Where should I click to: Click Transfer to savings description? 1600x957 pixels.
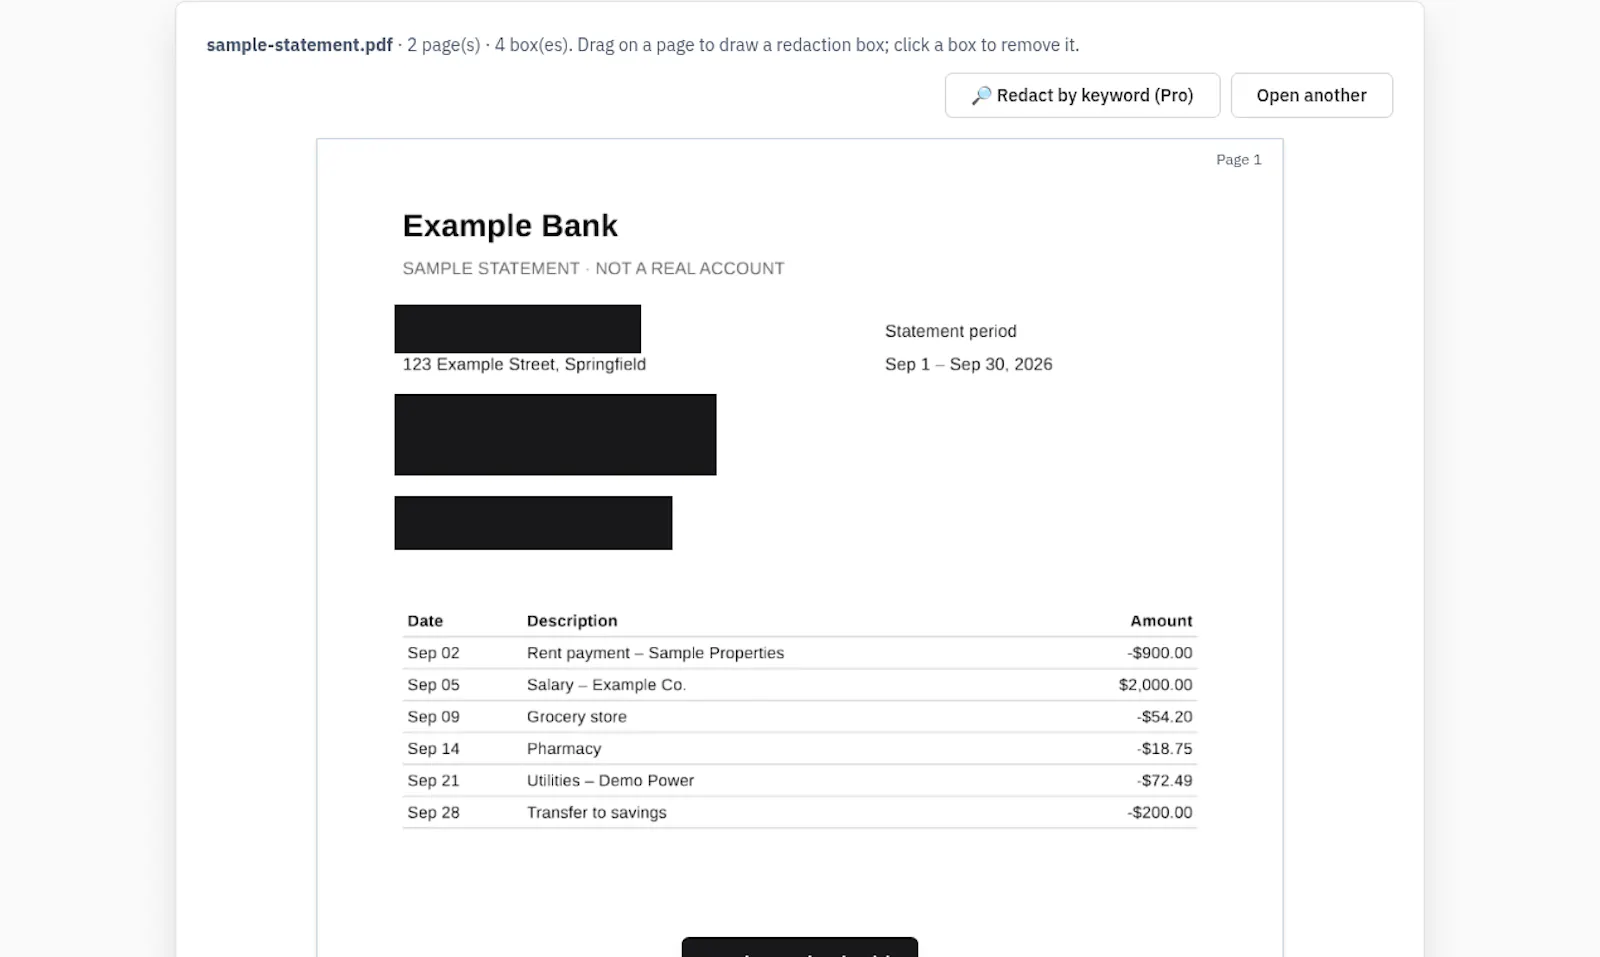596,813
